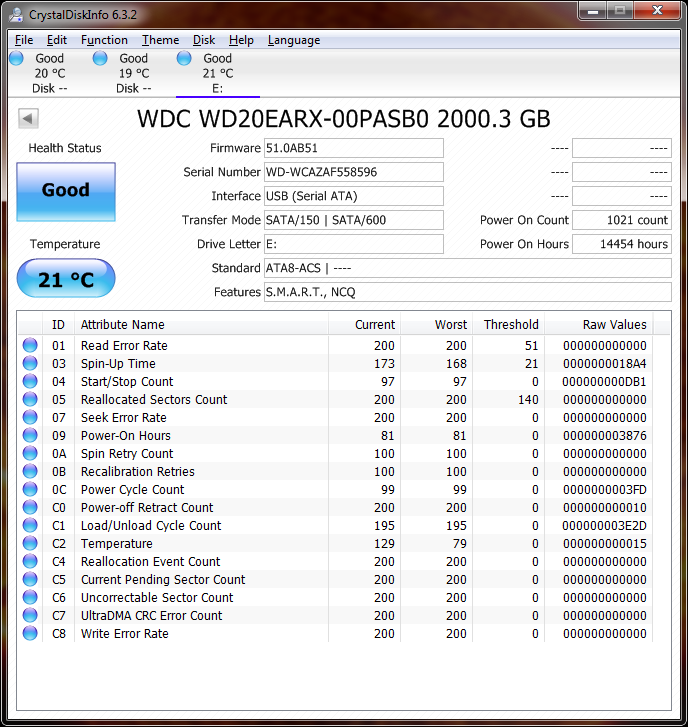This screenshot has width=688, height=727.
Task: Click raw value 0000000018A4
Action: [x=605, y=364]
